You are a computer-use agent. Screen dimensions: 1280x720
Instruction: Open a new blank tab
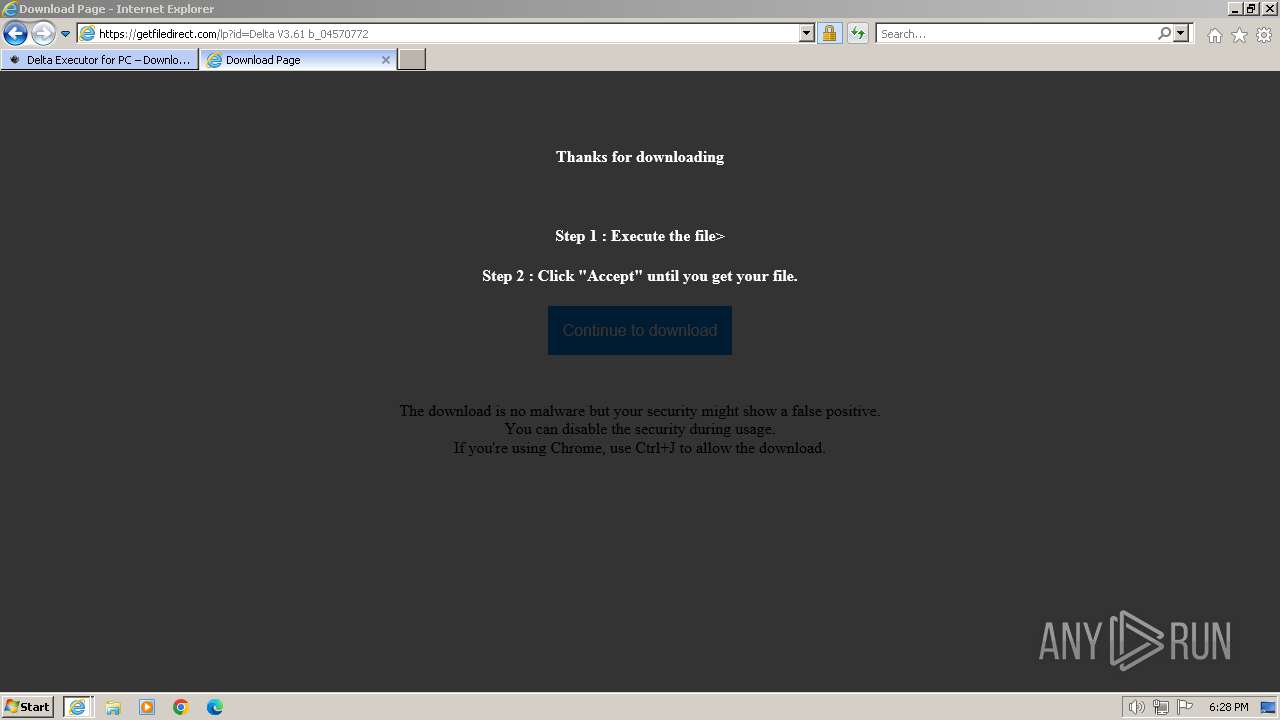[x=412, y=60]
